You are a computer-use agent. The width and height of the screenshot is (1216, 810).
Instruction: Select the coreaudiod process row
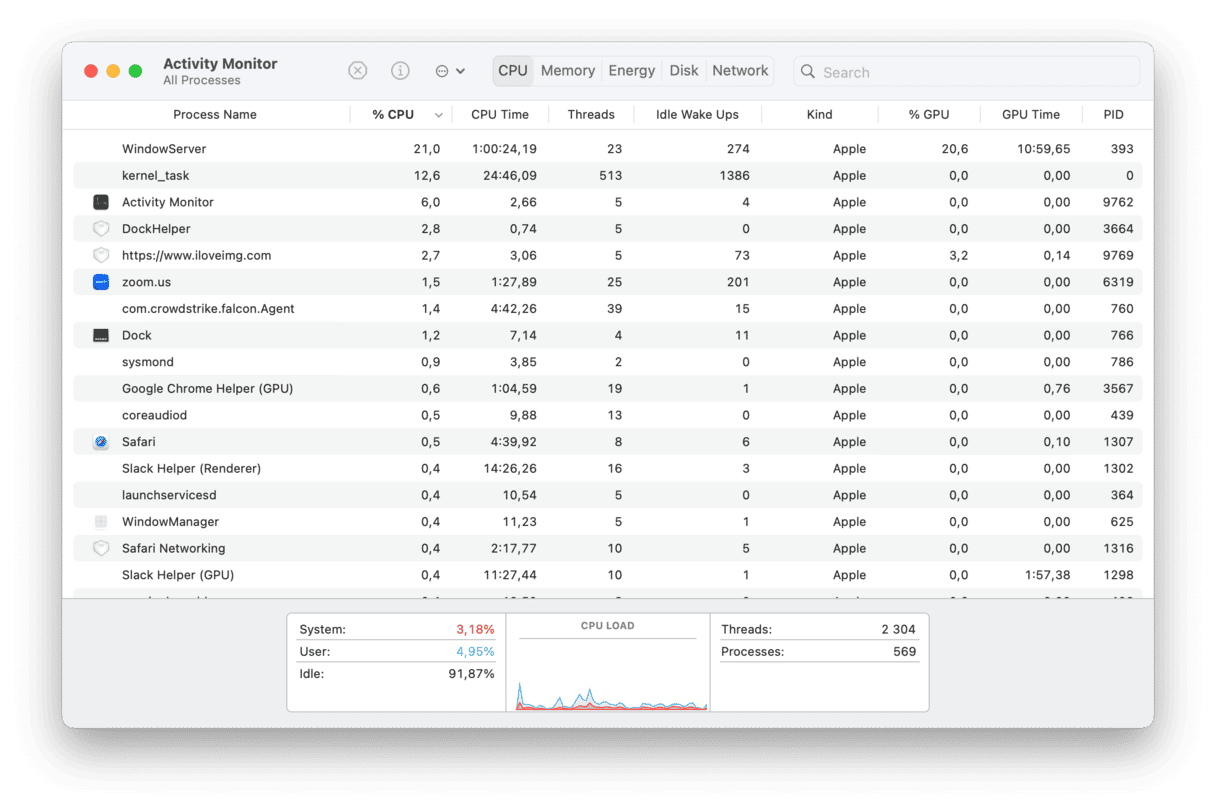608,415
